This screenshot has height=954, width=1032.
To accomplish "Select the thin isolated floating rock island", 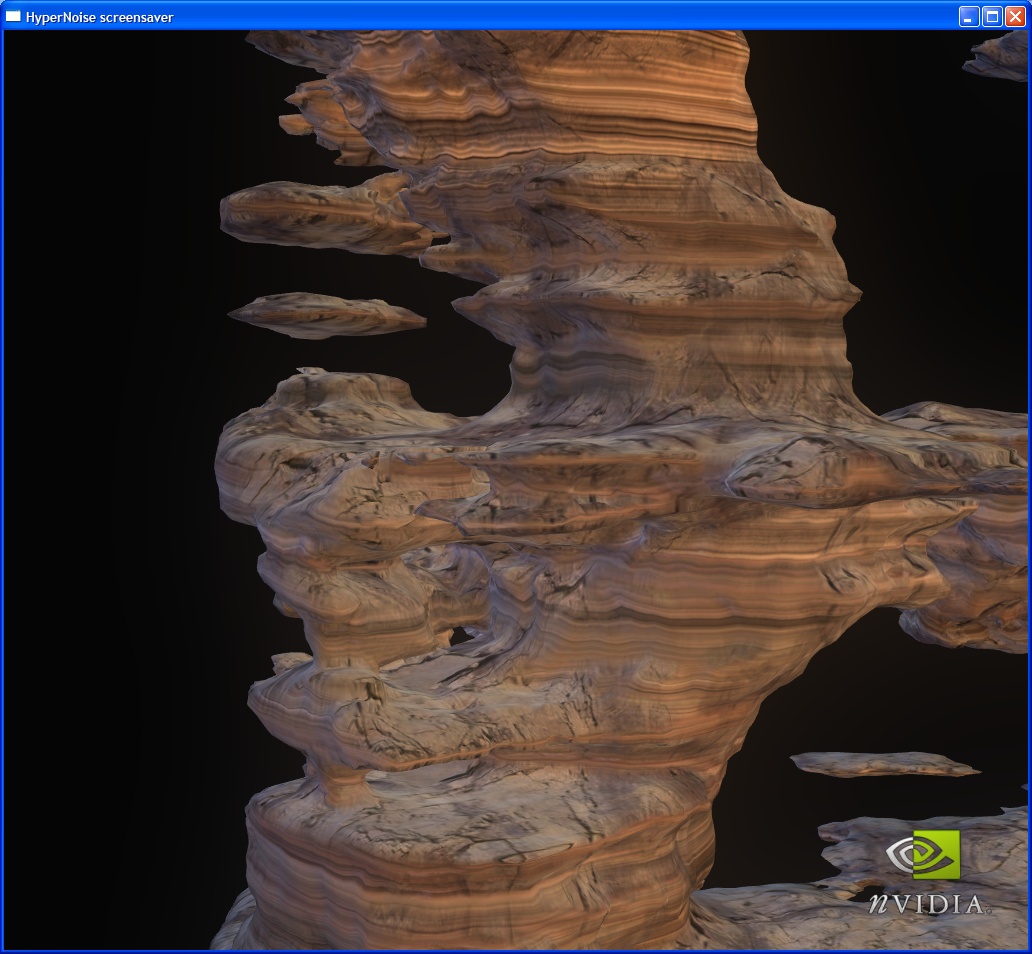I will click(x=326, y=314).
